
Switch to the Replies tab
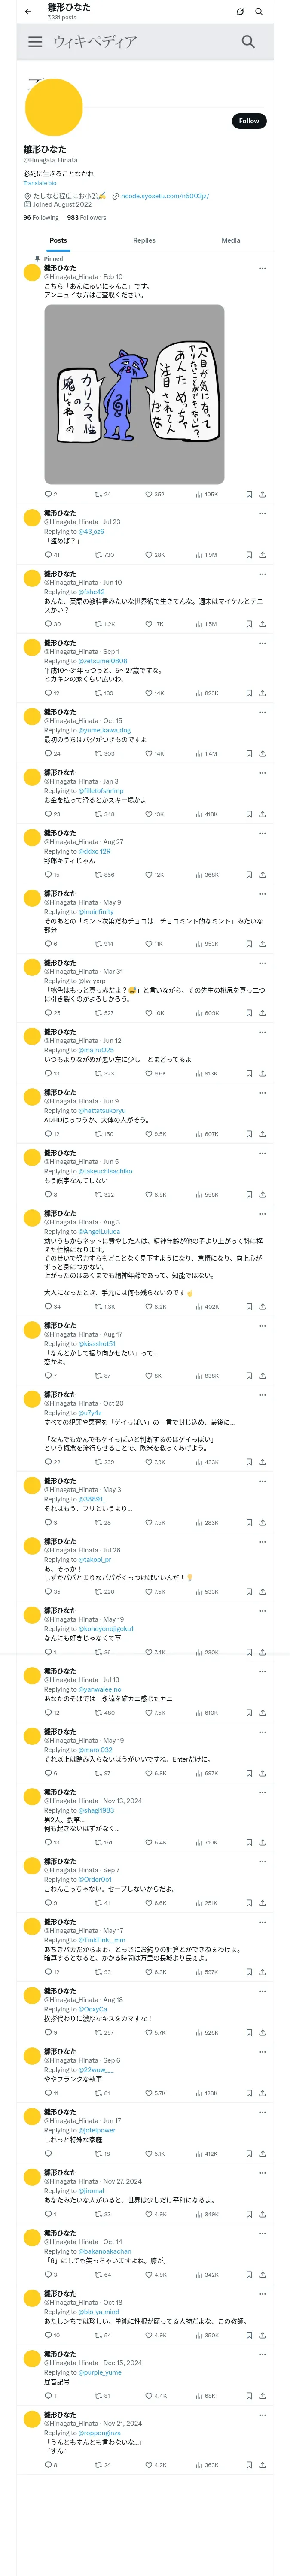click(144, 240)
